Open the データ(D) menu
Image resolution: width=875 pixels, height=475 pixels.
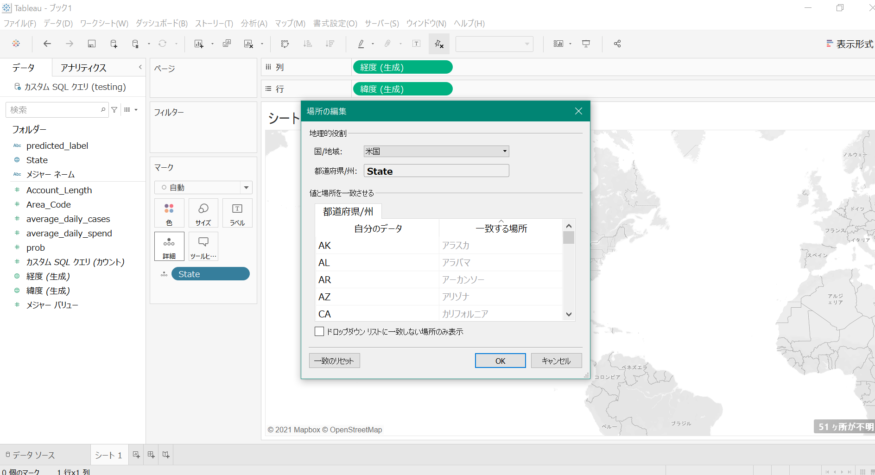(x=58, y=23)
